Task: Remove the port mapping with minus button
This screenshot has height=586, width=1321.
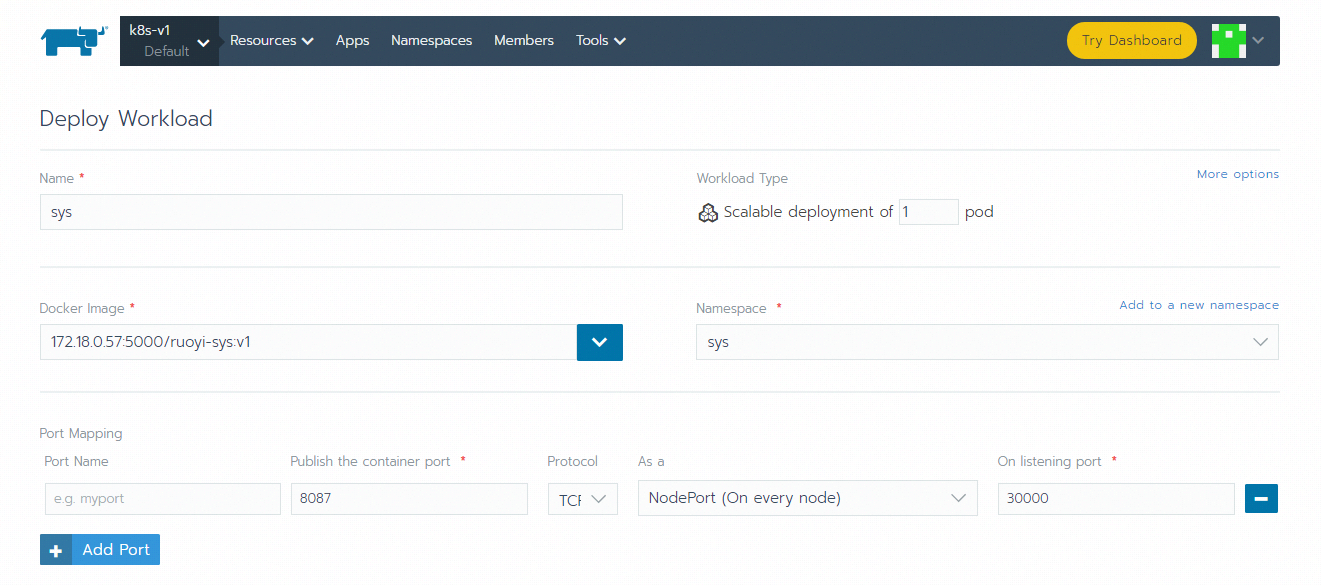Action: (x=1261, y=498)
